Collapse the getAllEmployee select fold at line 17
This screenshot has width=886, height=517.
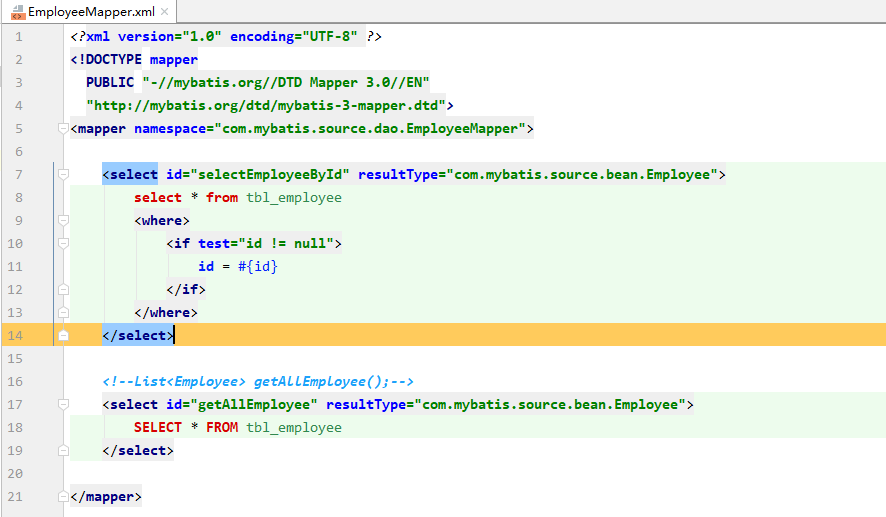coord(63,405)
